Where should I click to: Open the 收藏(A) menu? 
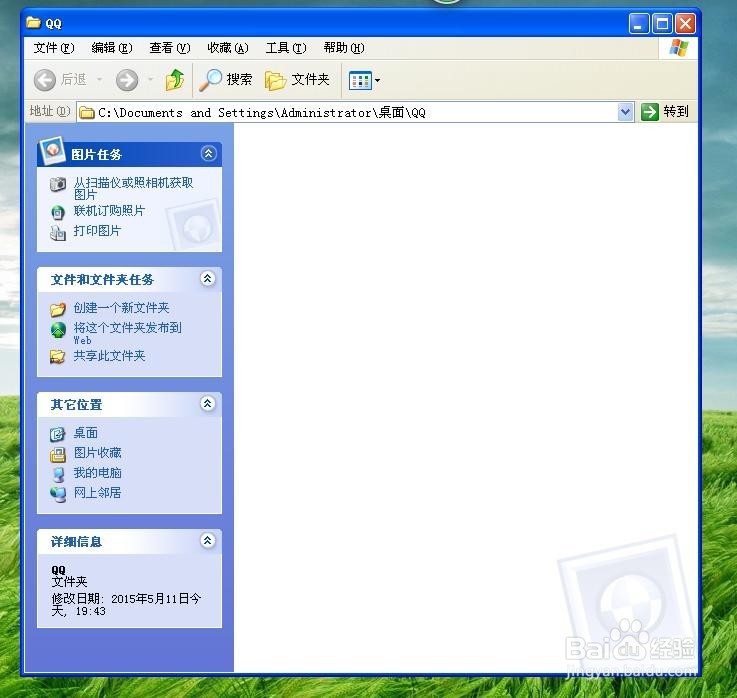(228, 48)
